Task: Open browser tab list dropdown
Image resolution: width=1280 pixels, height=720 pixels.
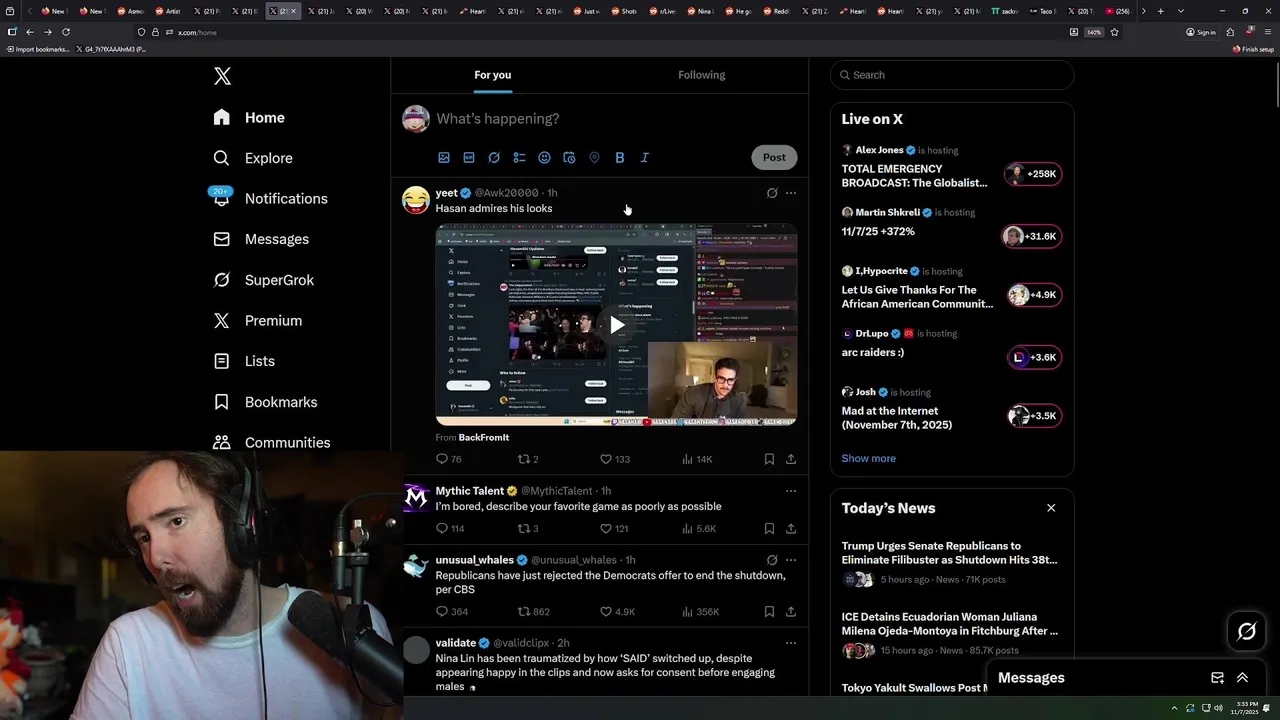Action: tap(1181, 11)
